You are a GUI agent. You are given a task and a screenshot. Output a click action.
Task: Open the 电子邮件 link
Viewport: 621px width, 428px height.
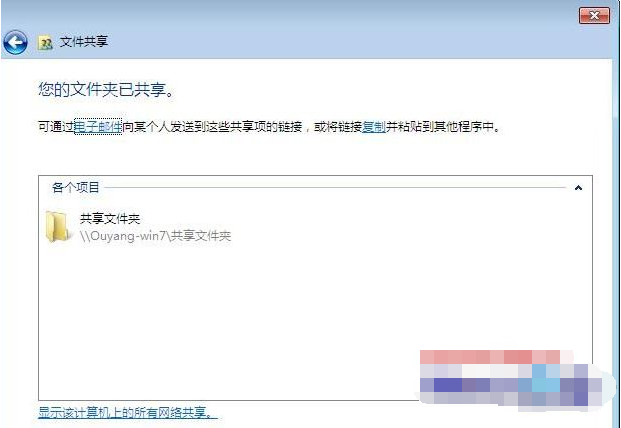98,127
